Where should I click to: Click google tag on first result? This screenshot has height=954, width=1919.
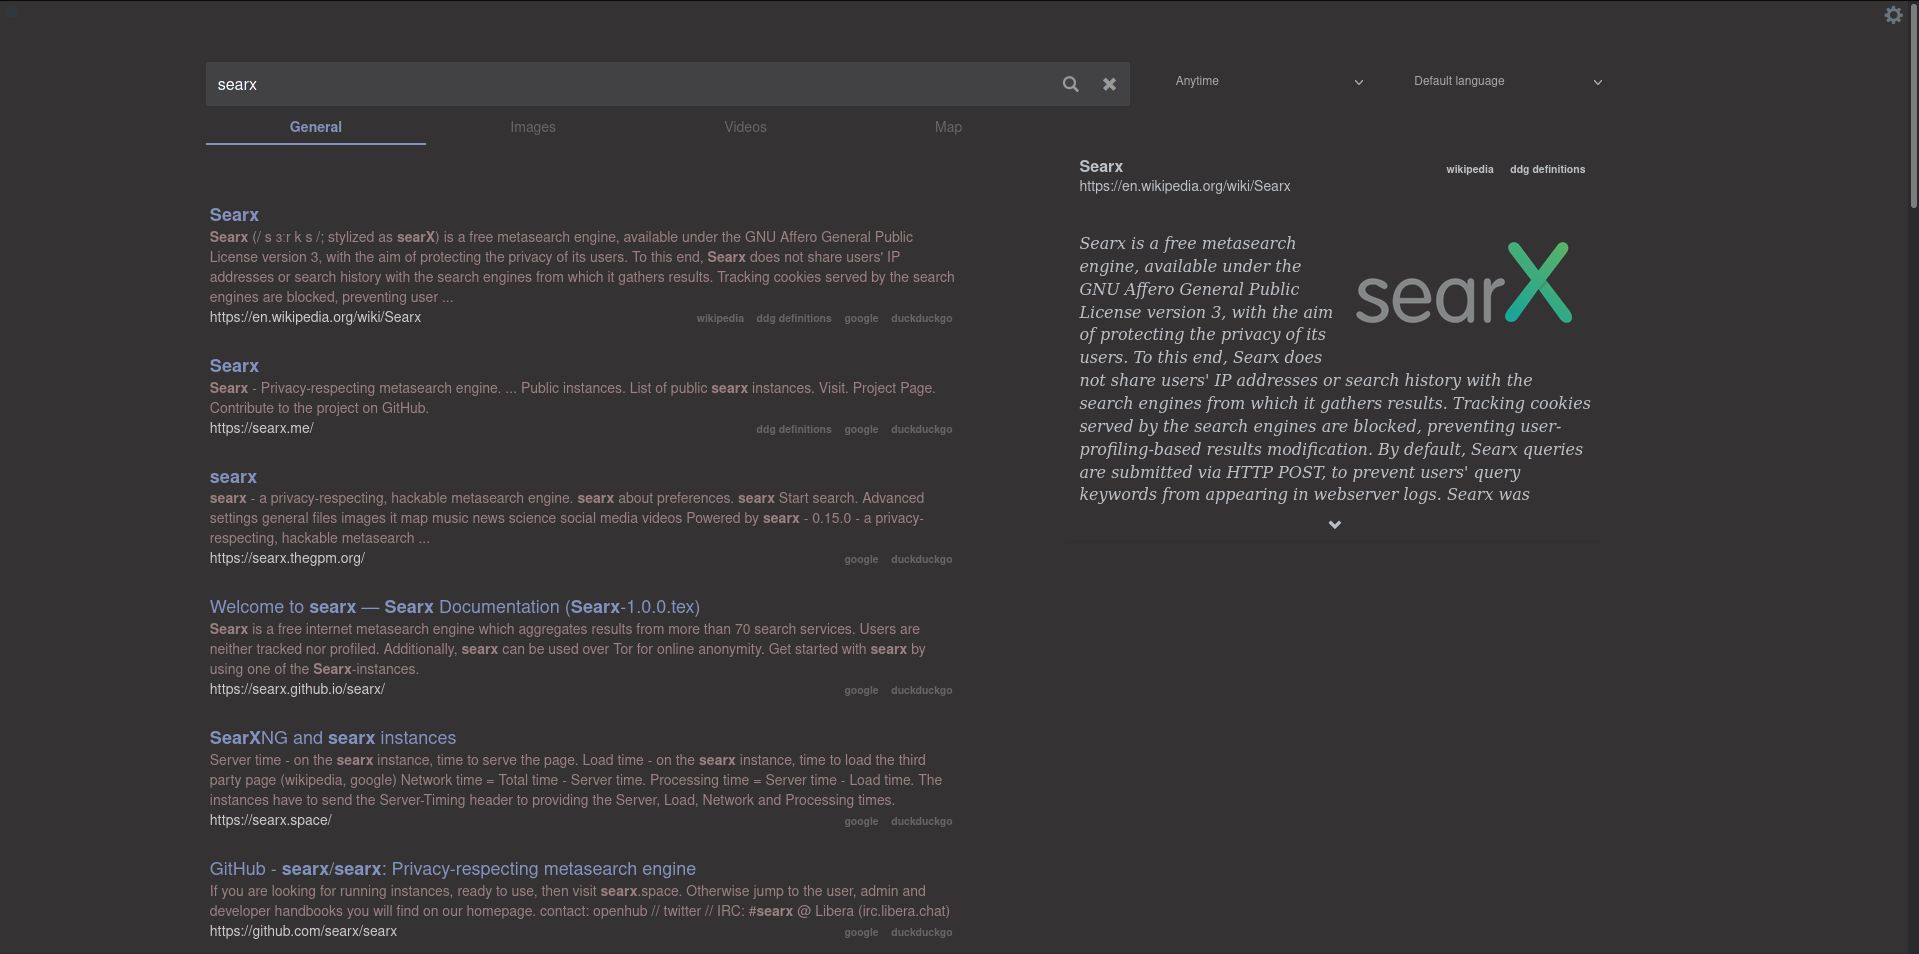pyautogui.click(x=861, y=318)
